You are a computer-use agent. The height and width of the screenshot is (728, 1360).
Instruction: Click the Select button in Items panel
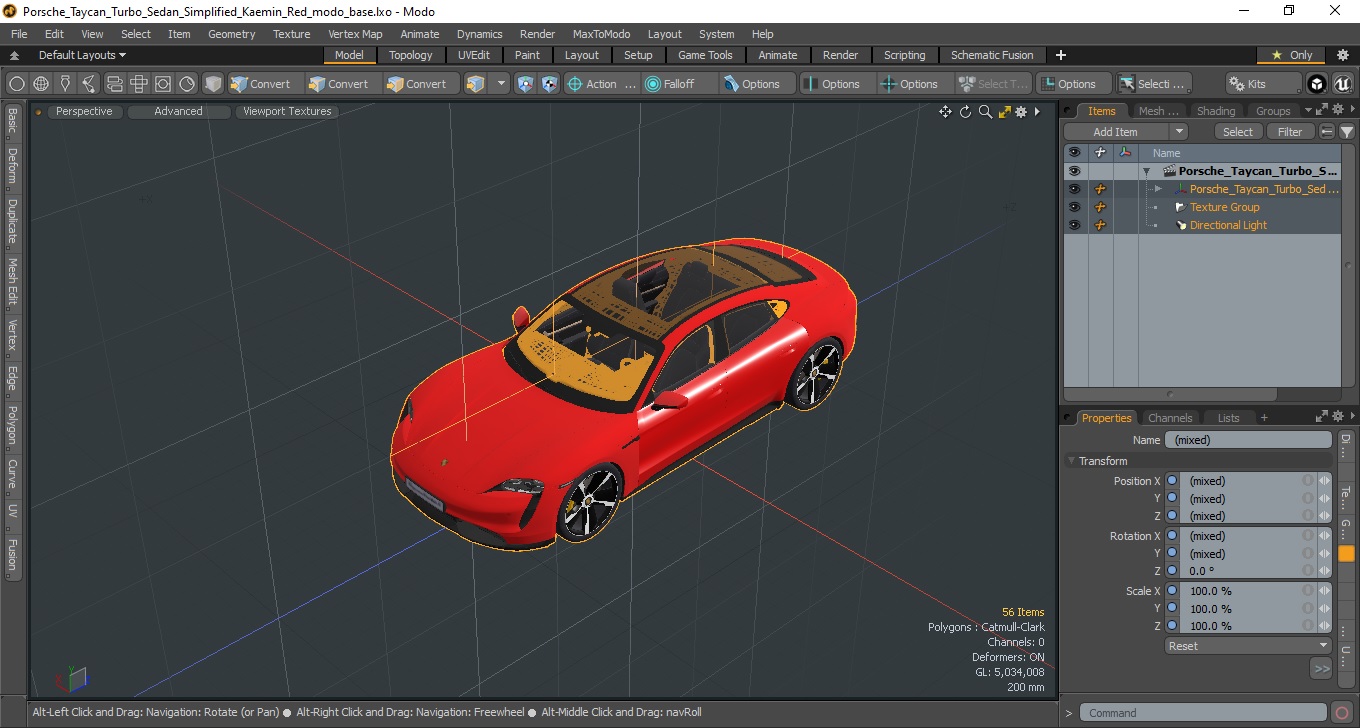coord(1238,132)
